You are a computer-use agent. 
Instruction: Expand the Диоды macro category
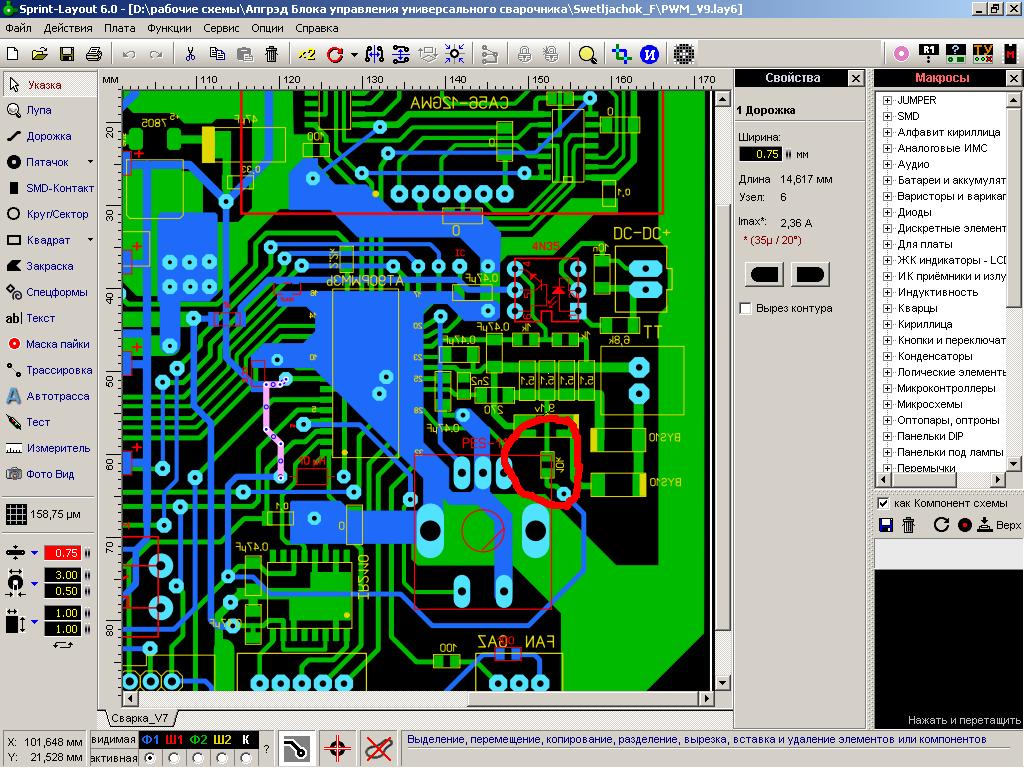(x=887, y=212)
